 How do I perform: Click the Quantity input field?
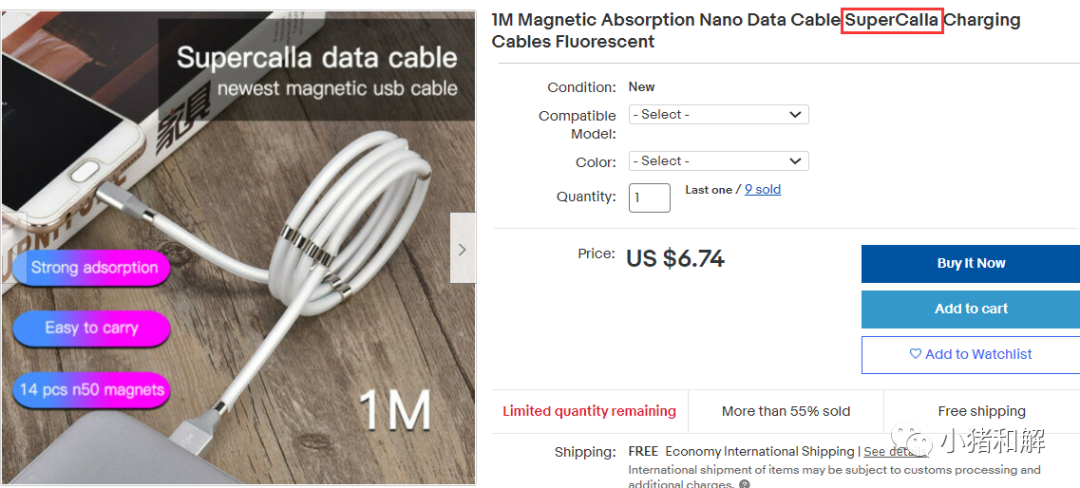point(649,197)
